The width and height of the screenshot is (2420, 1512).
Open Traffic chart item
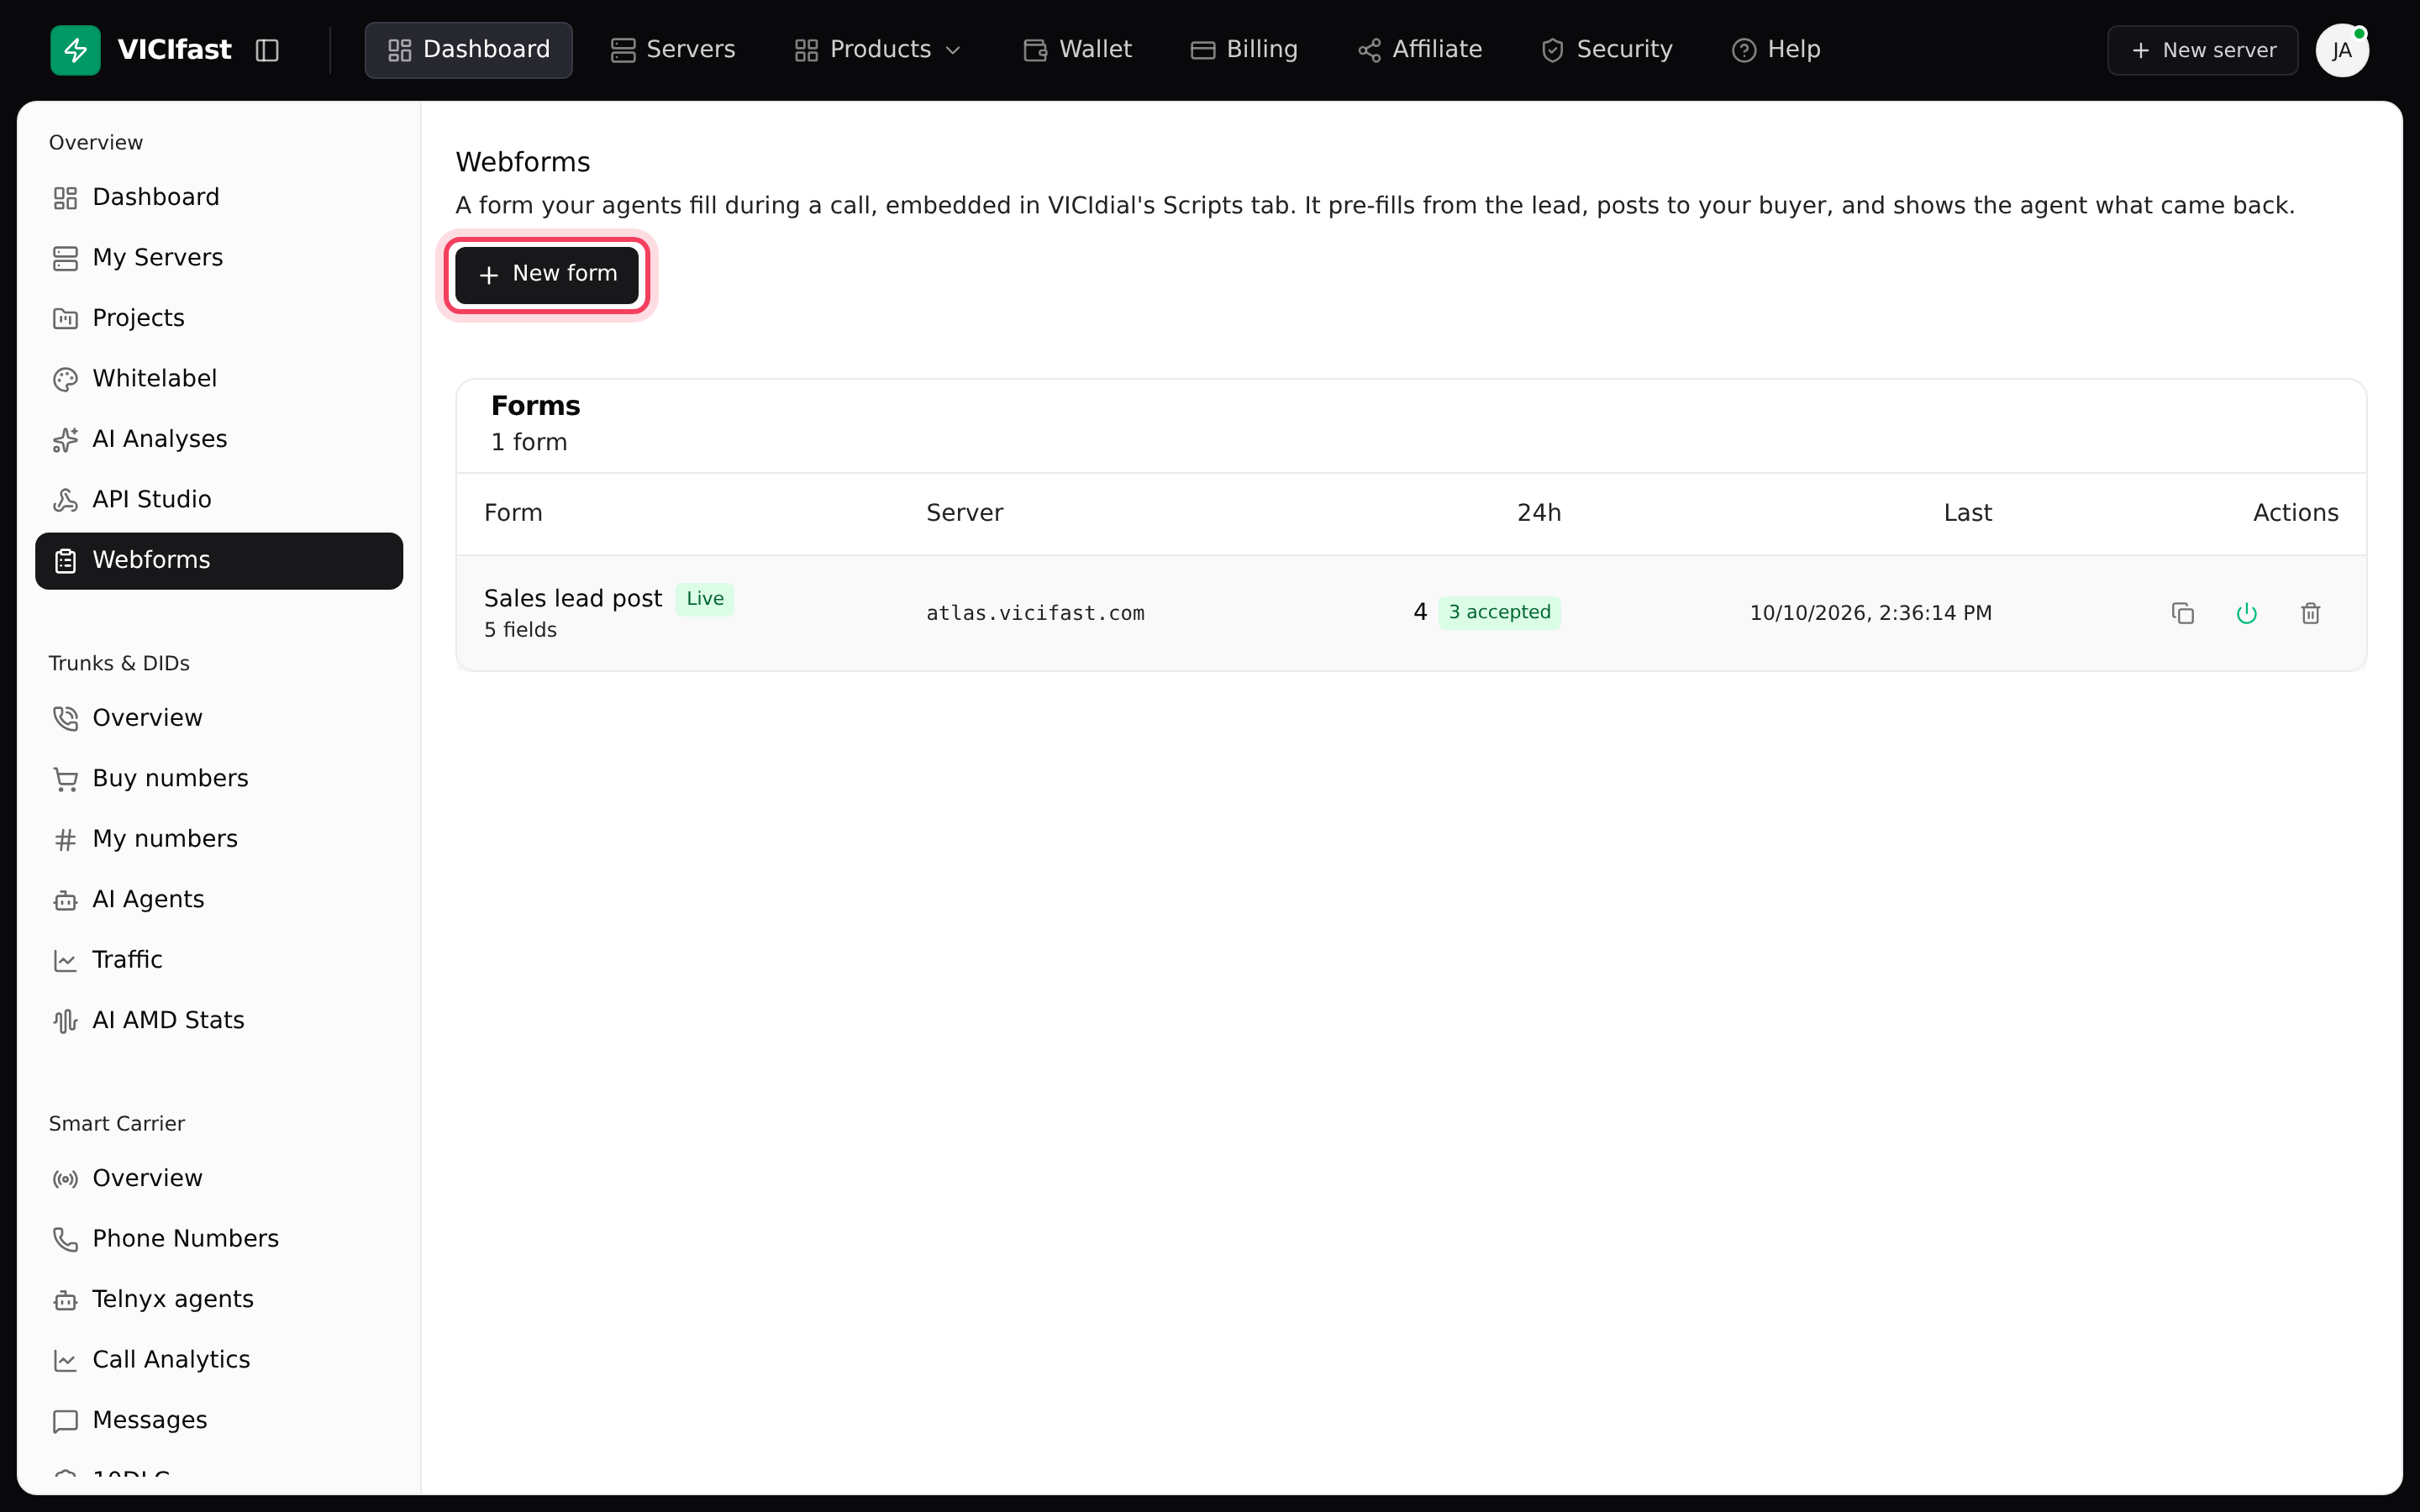219,960
